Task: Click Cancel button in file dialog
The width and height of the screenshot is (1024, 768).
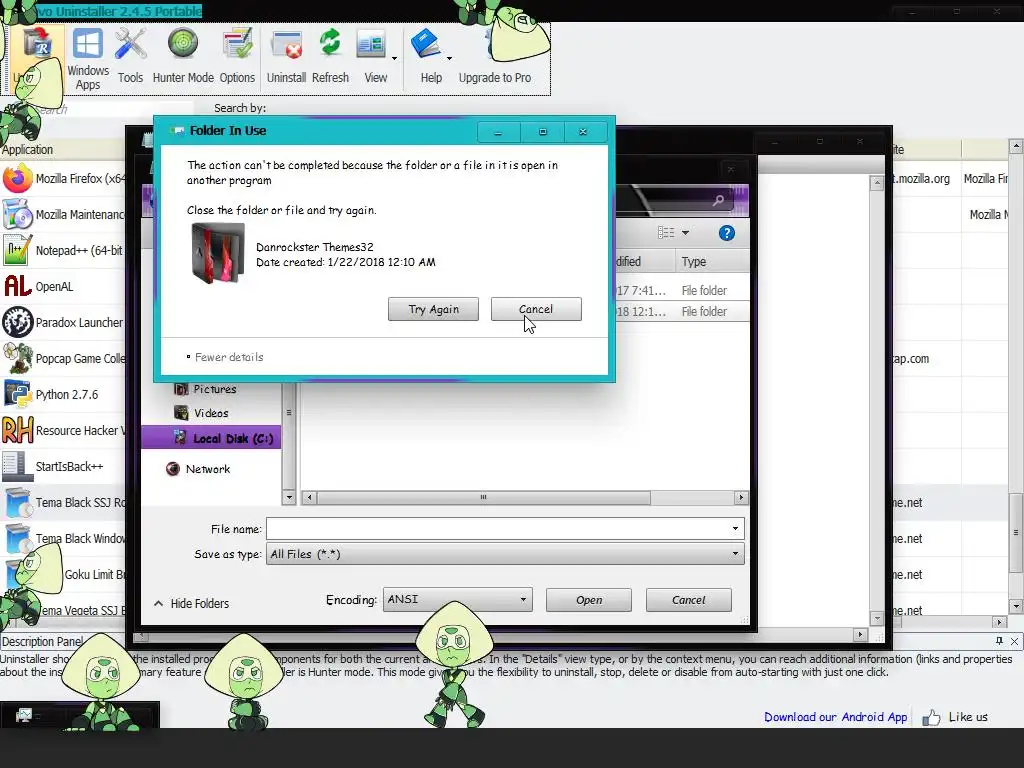Action: [x=688, y=600]
